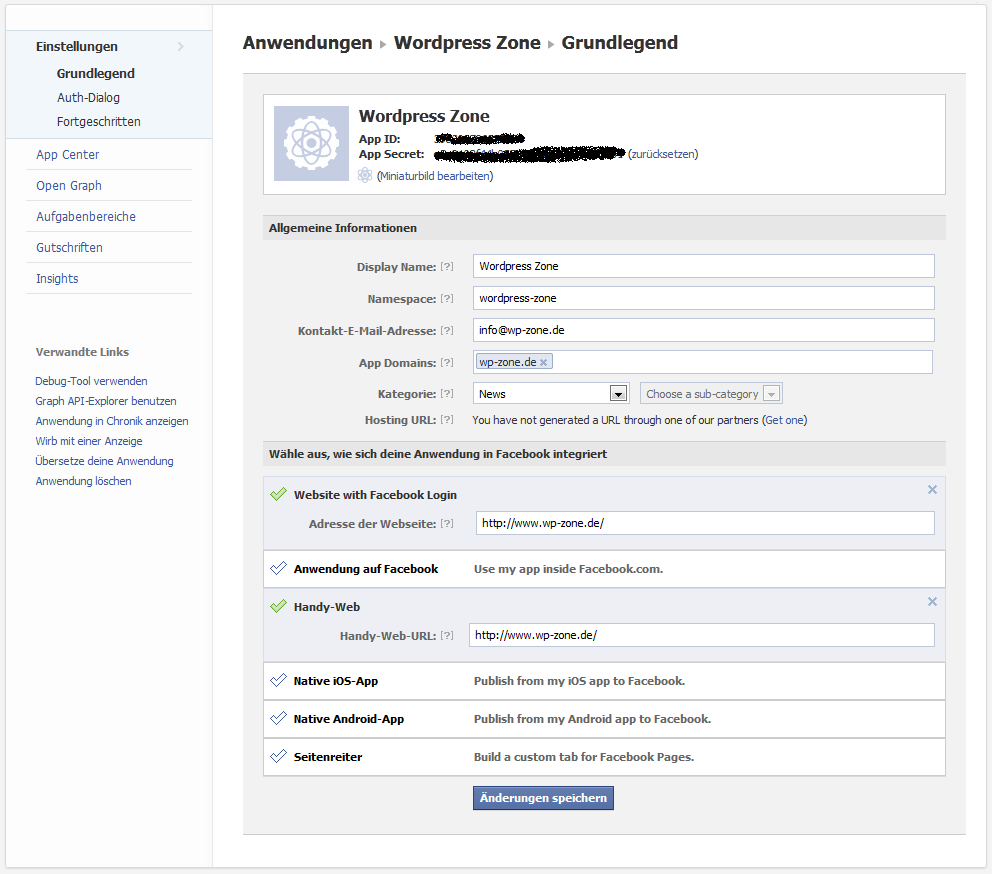The image size is (992, 874).
Task: Click the small gear icon beside Miniaturbild bearbeiten
Action: (x=365, y=175)
